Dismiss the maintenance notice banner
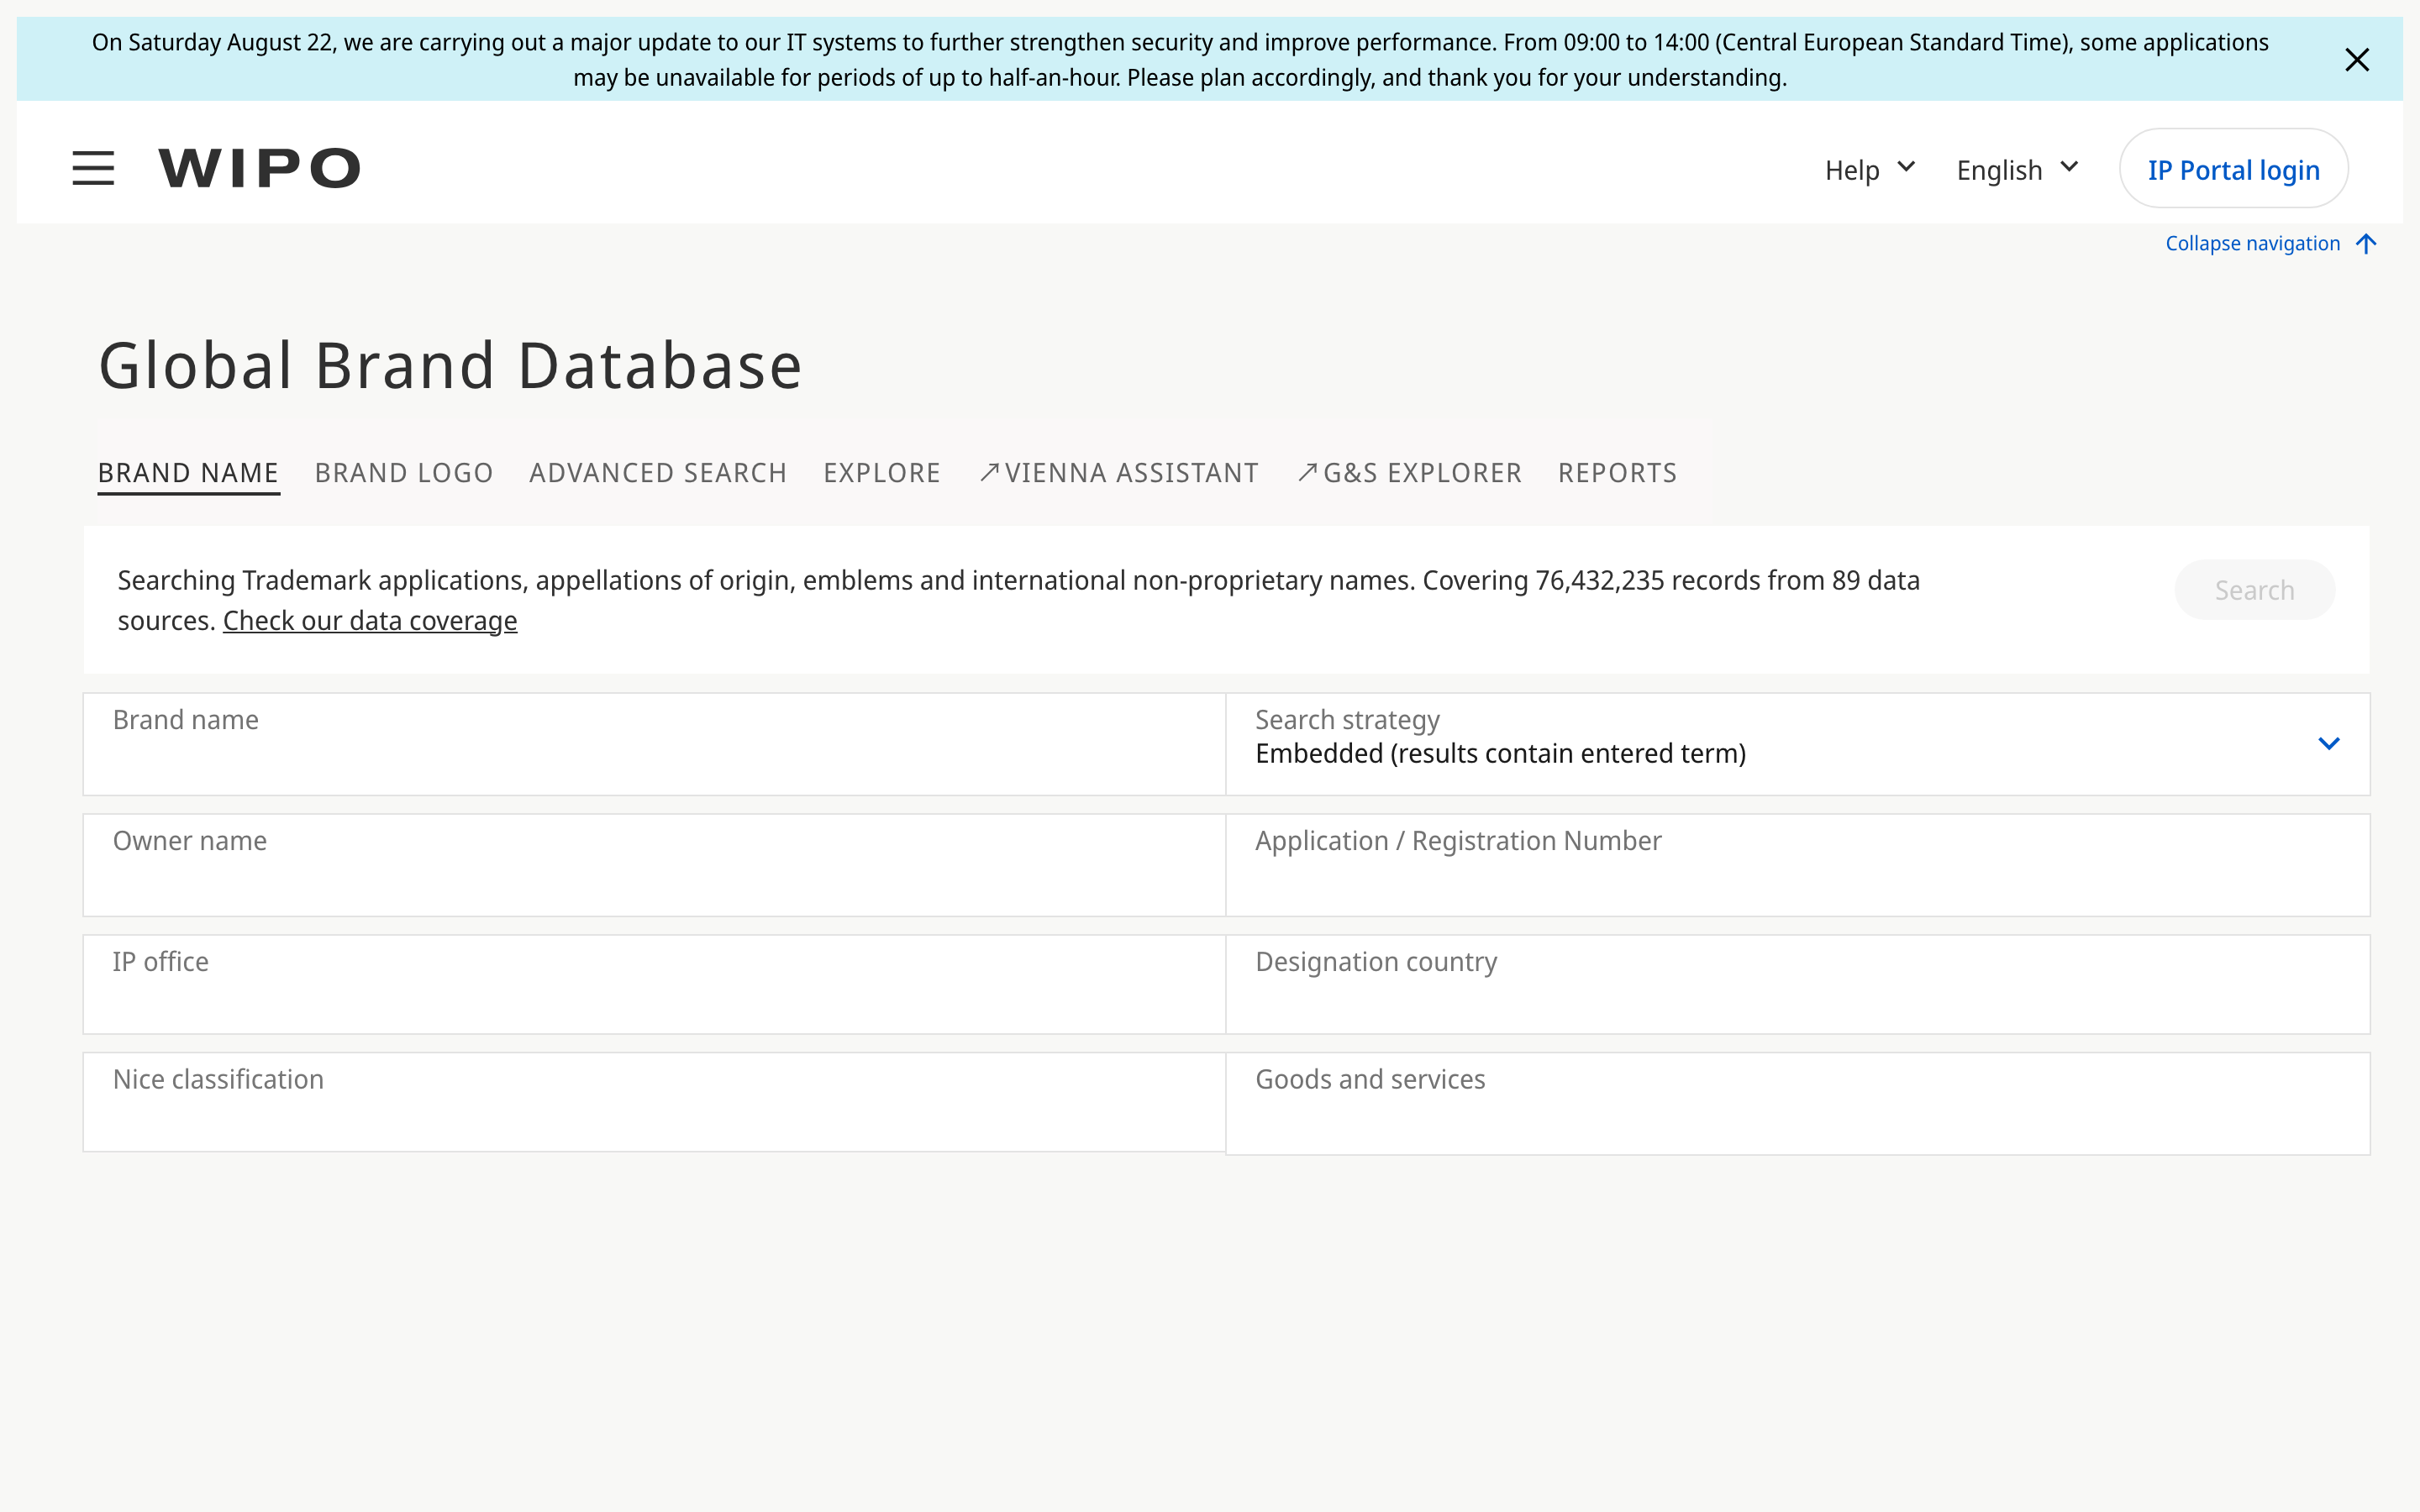Image resolution: width=2420 pixels, height=1512 pixels. pos(2357,60)
